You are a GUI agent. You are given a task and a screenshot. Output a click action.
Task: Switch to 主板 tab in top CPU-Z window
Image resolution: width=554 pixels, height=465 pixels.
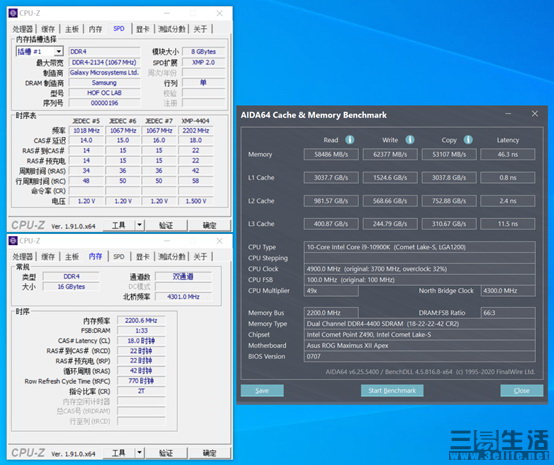click(72, 29)
